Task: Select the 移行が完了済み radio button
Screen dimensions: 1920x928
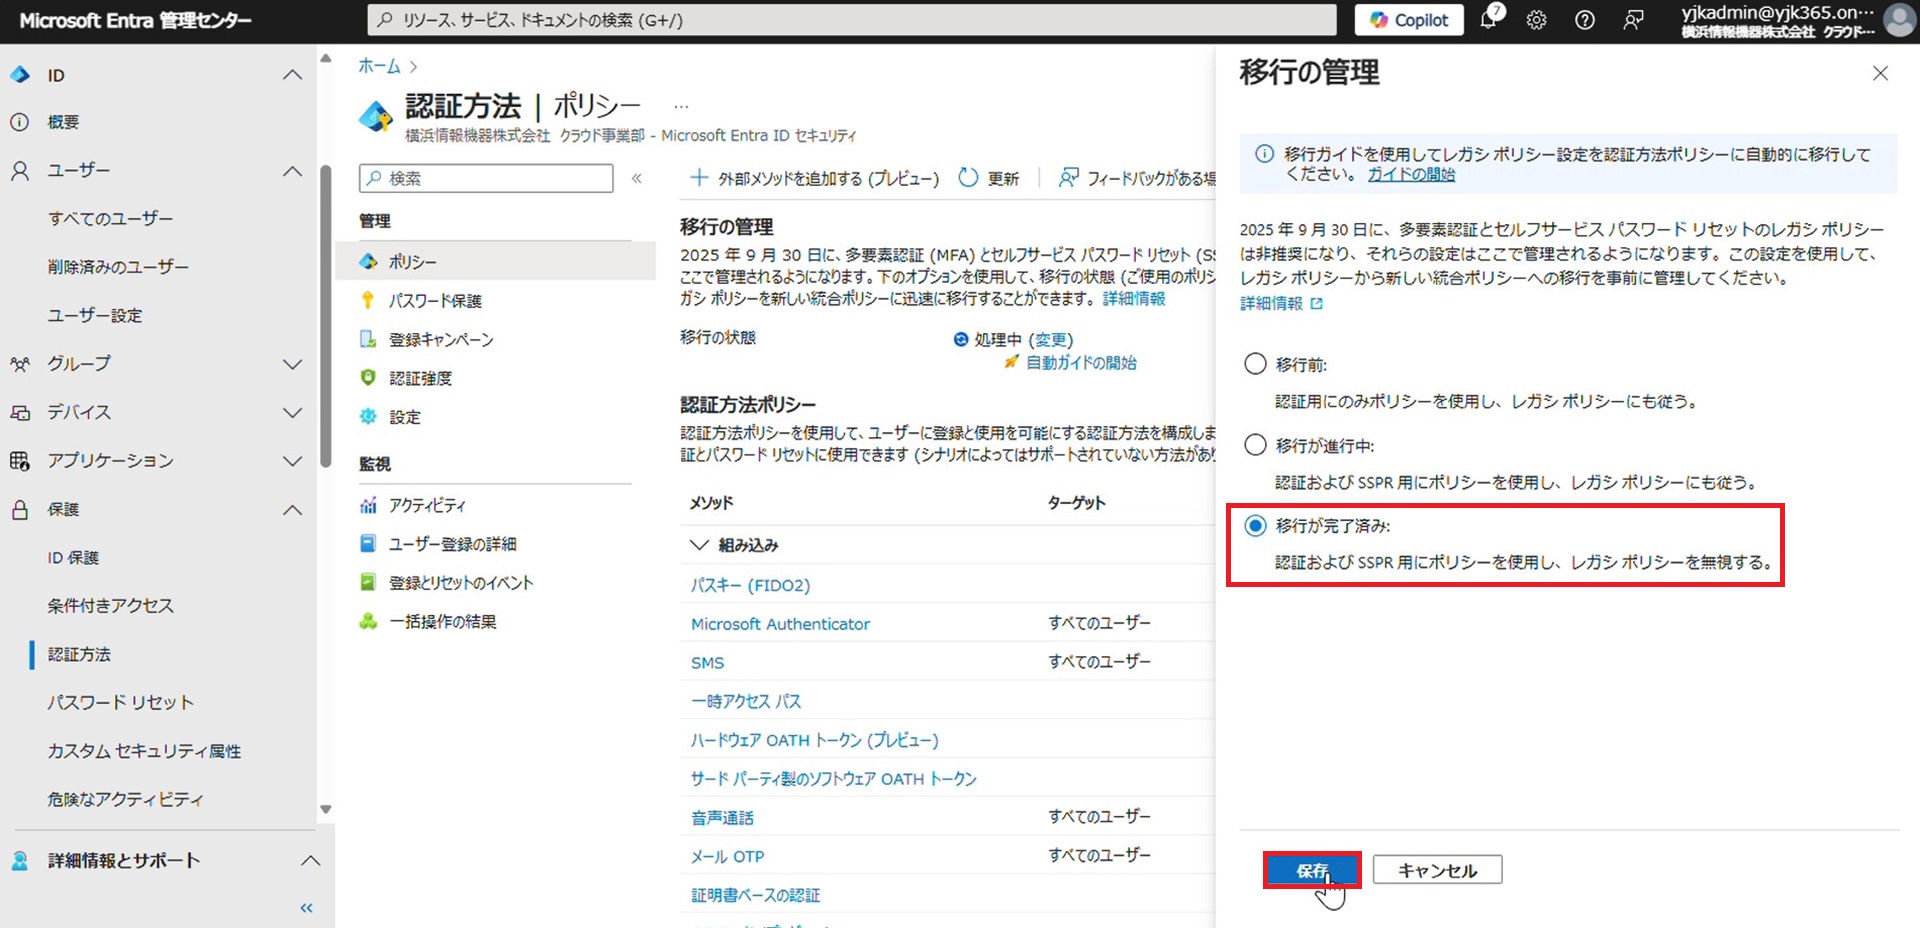Action: pos(1255,526)
